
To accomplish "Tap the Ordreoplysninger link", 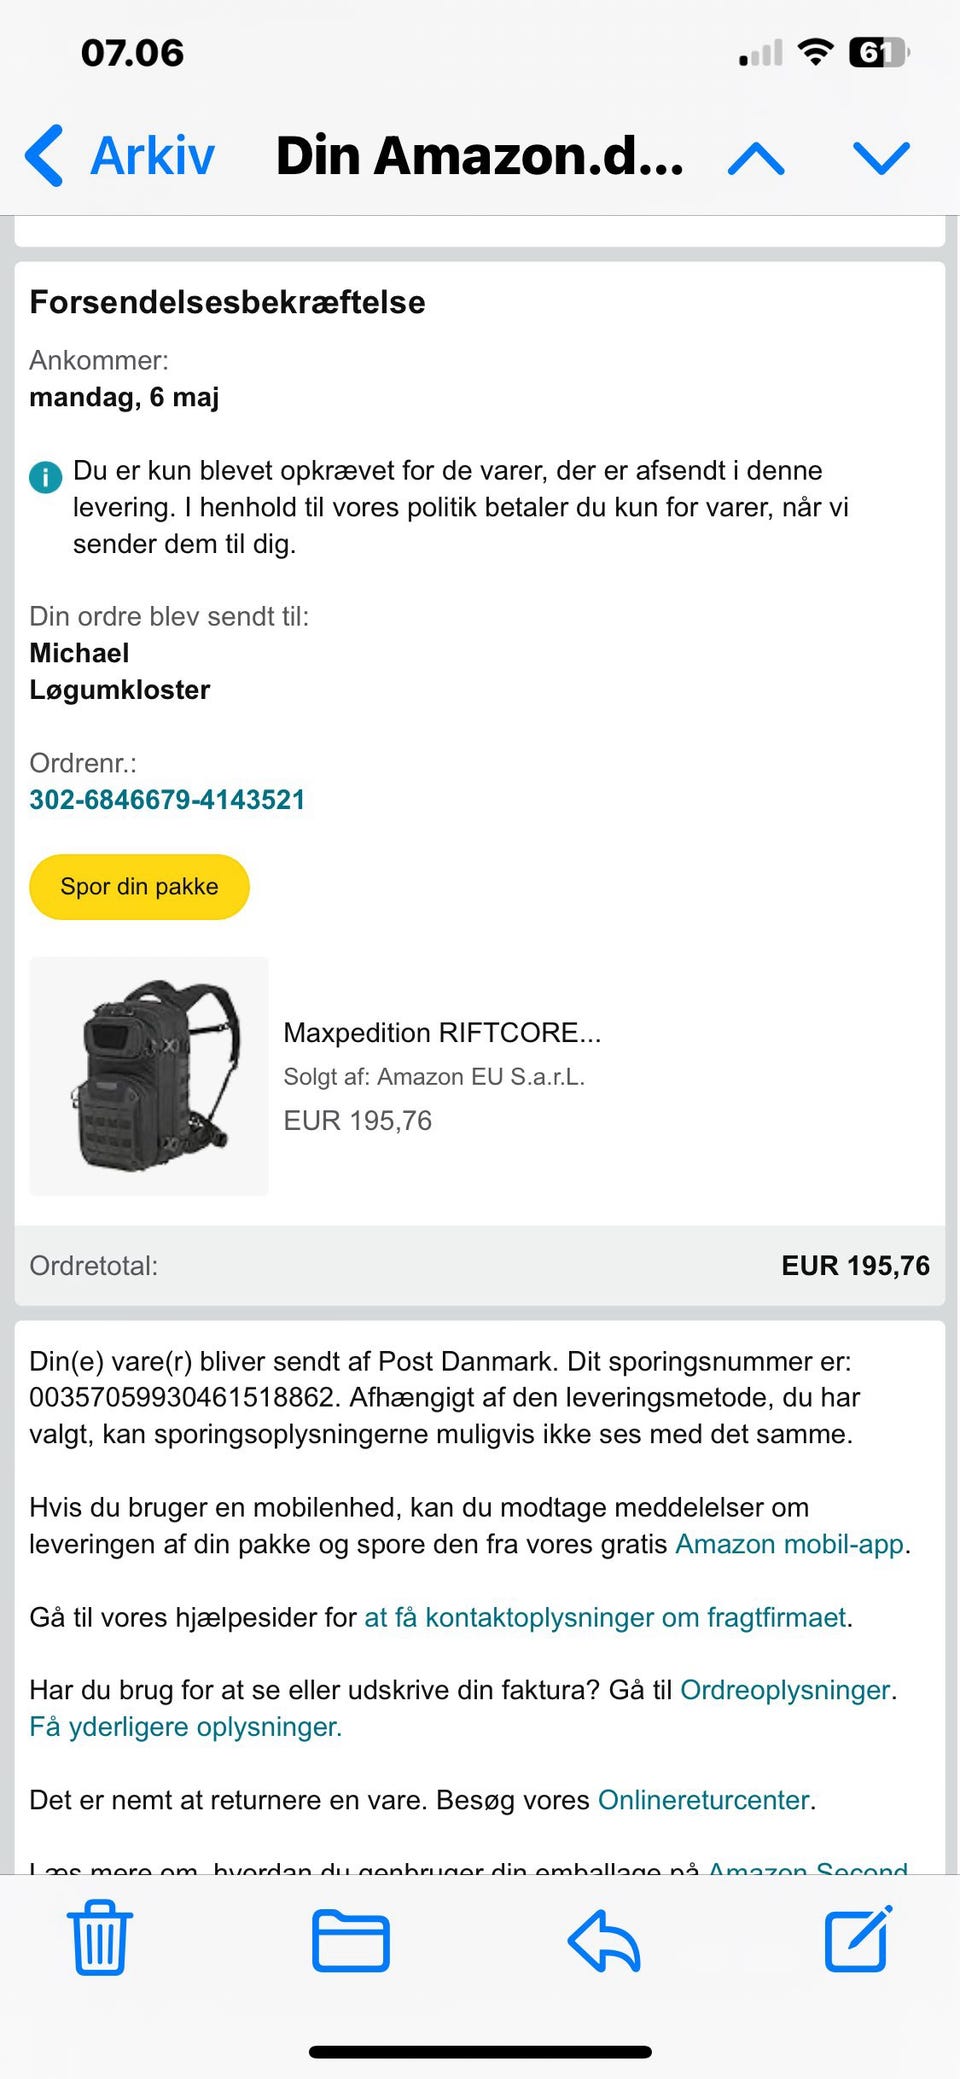I will tap(786, 1690).
